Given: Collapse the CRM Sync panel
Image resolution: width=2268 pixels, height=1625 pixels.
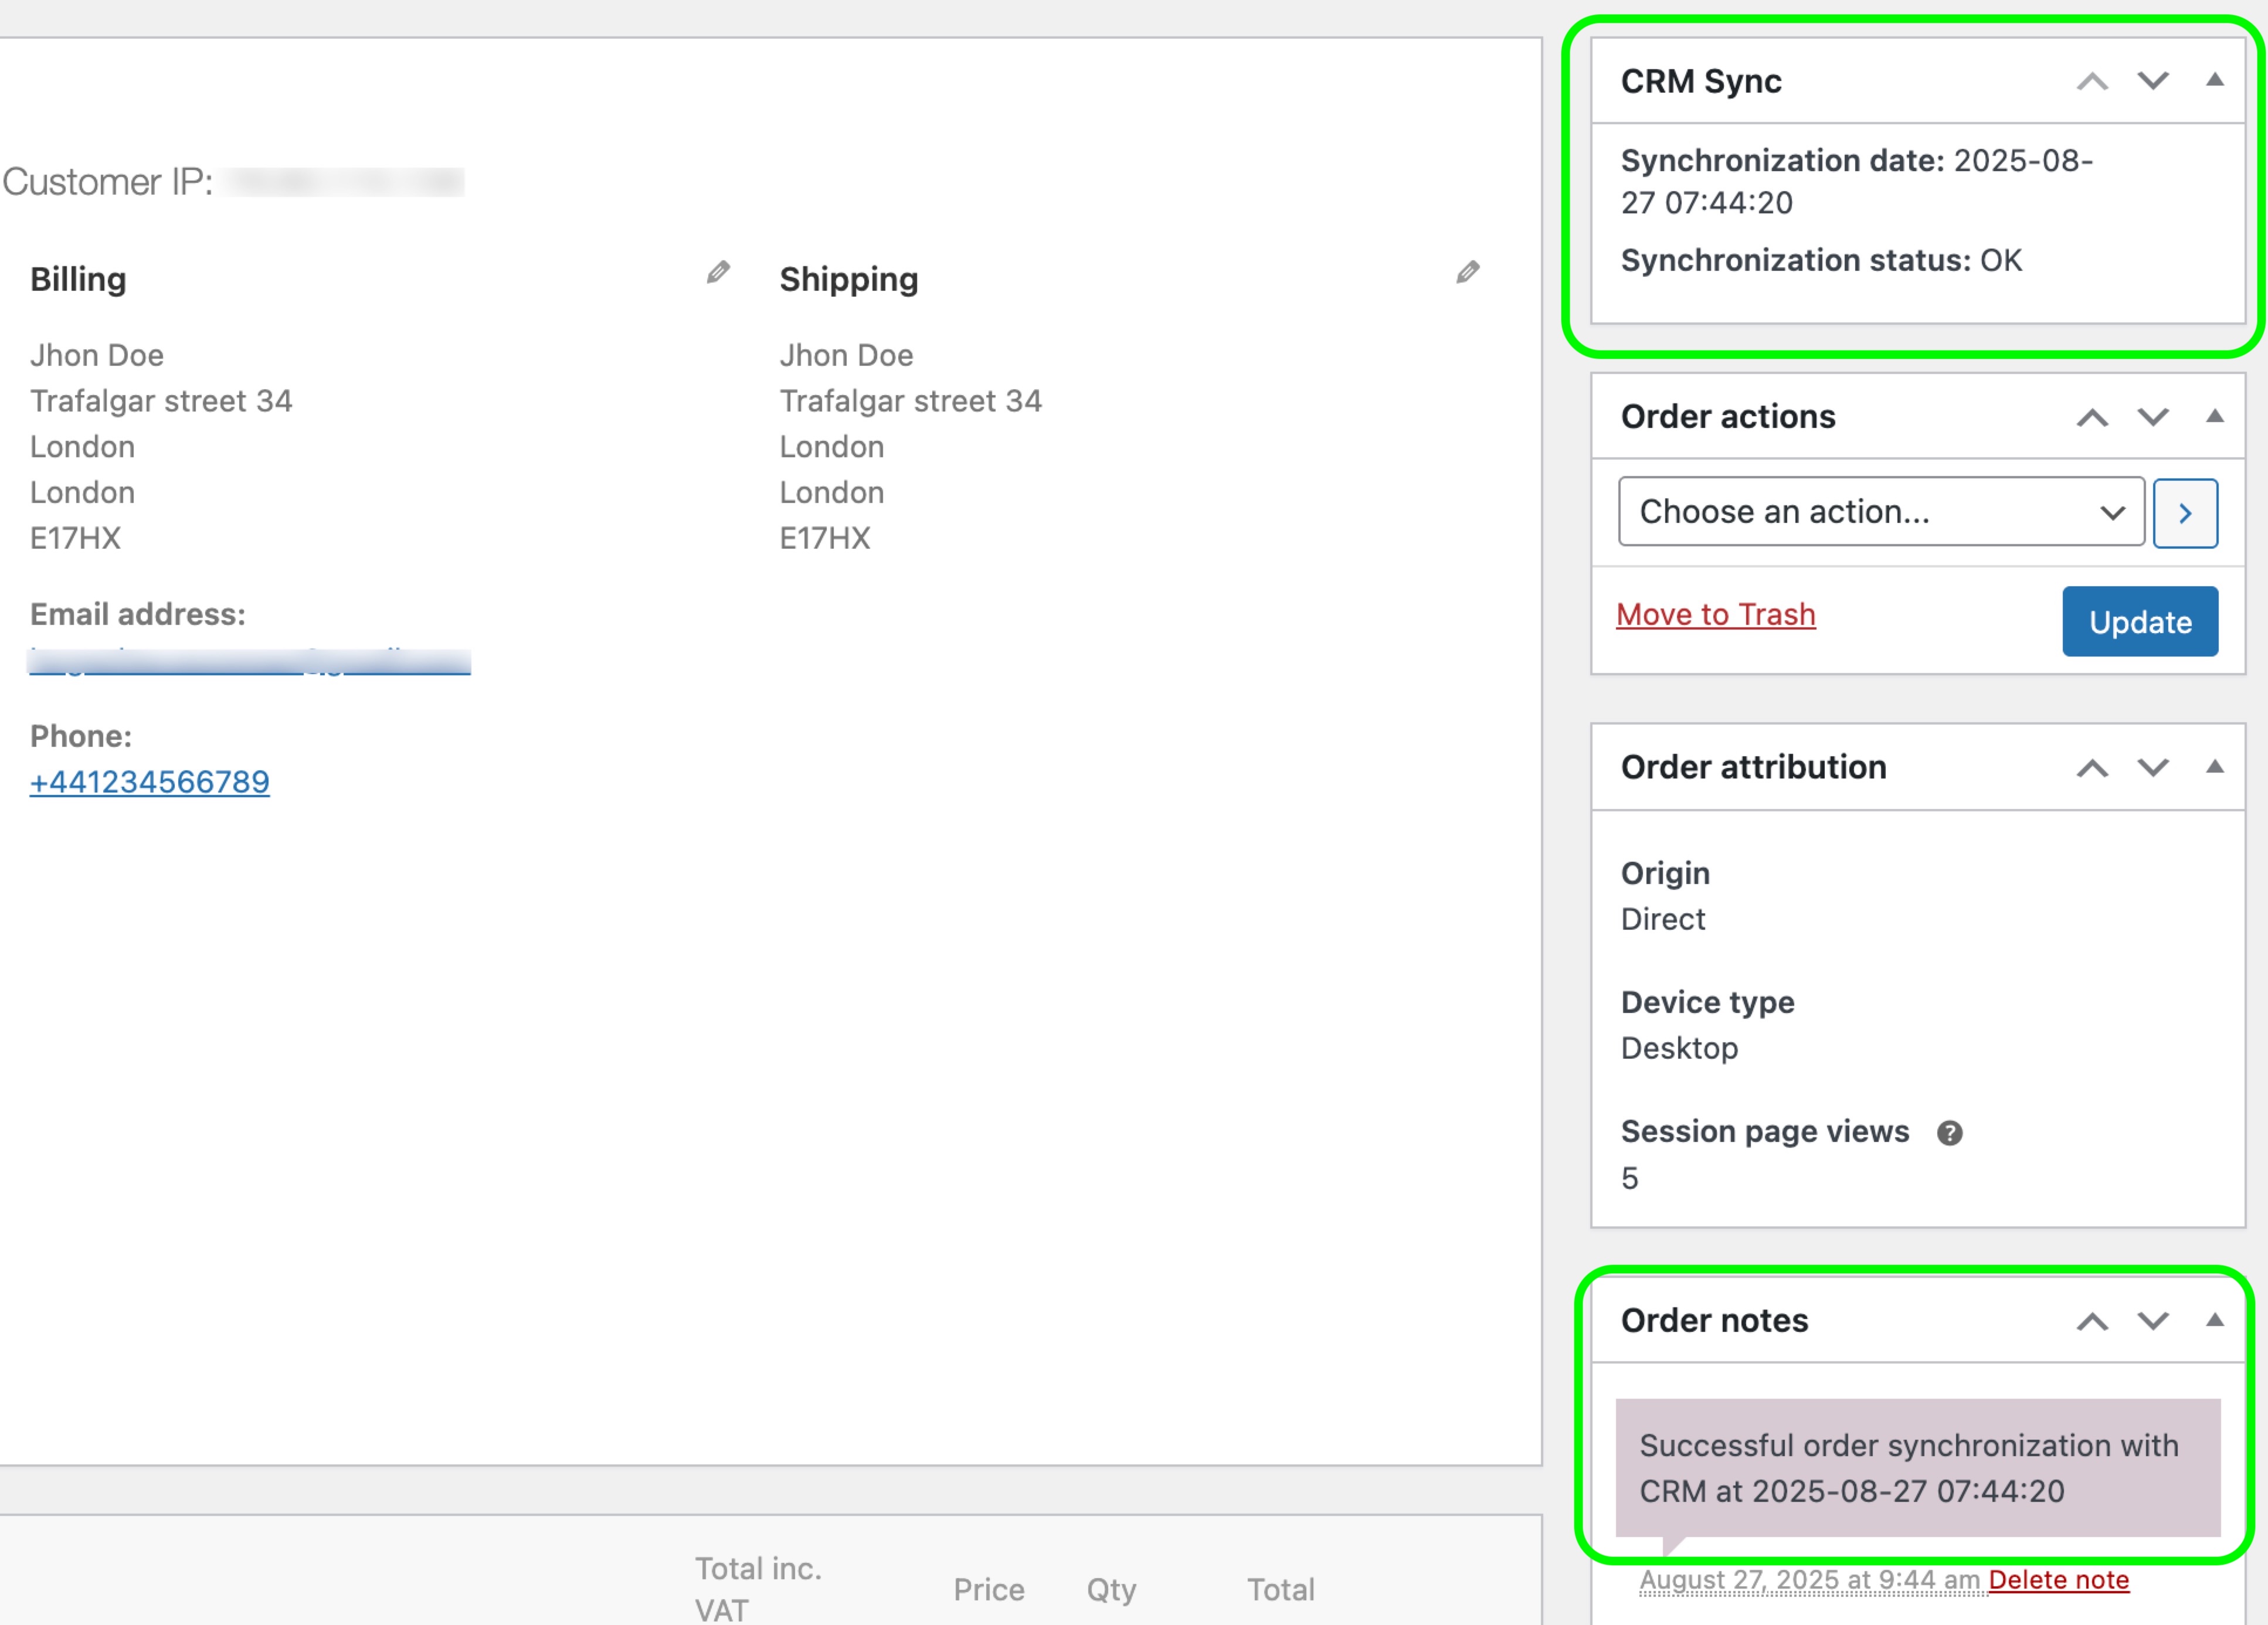Looking at the screenshot, I should coord(2215,80).
